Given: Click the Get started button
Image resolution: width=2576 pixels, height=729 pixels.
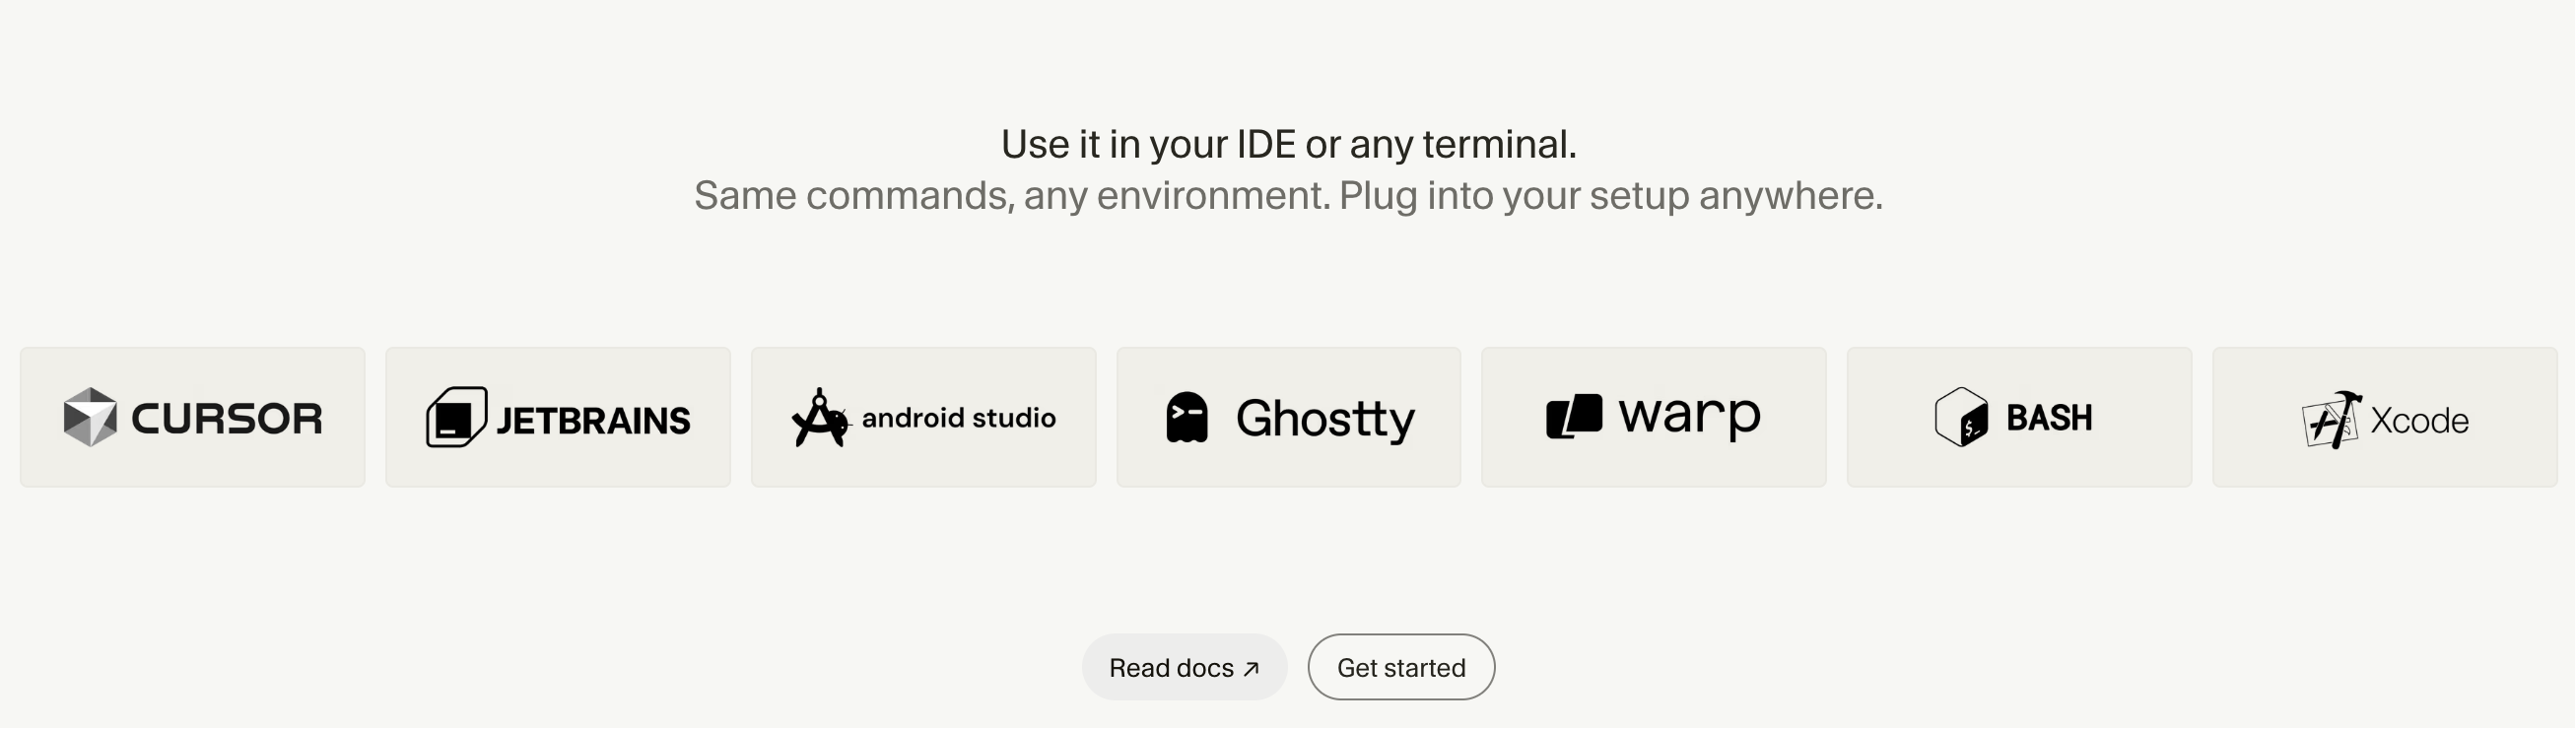Looking at the screenshot, I should pyautogui.click(x=1401, y=667).
